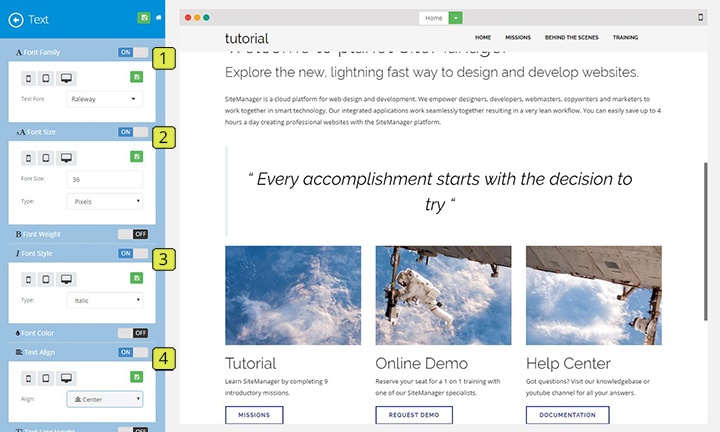720x432 pixels.
Task: Click the Help Center heading
Action: (568, 364)
